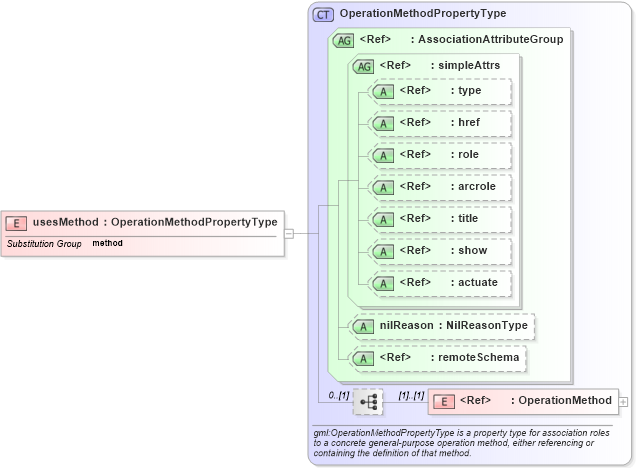This screenshot has height=468, width=636.
Task: Click the A icon of nilReason attribute
Action: tap(363, 326)
